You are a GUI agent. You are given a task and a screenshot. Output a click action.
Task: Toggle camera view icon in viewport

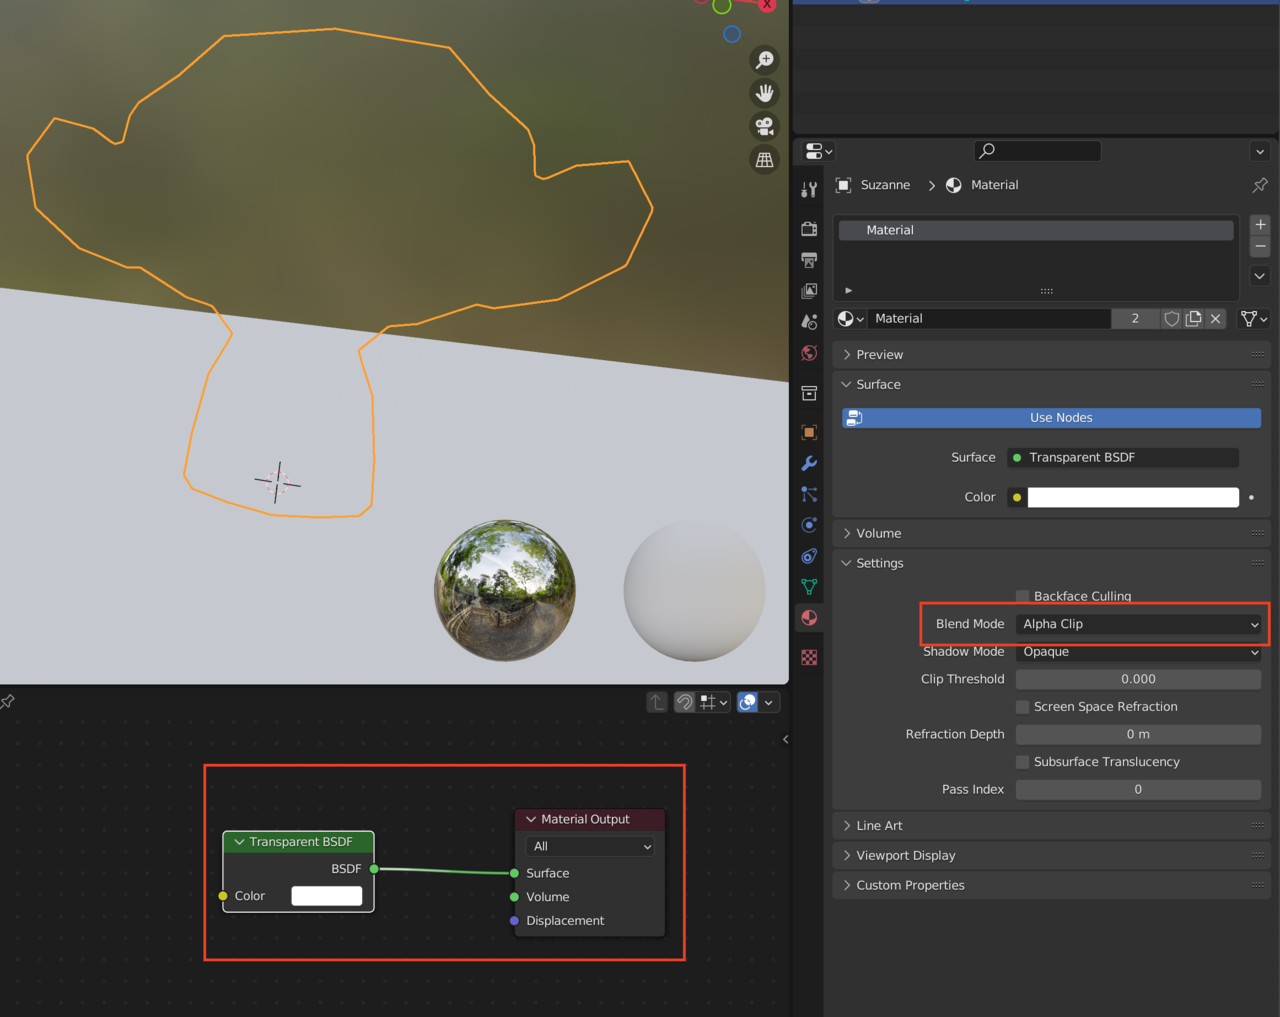[764, 126]
